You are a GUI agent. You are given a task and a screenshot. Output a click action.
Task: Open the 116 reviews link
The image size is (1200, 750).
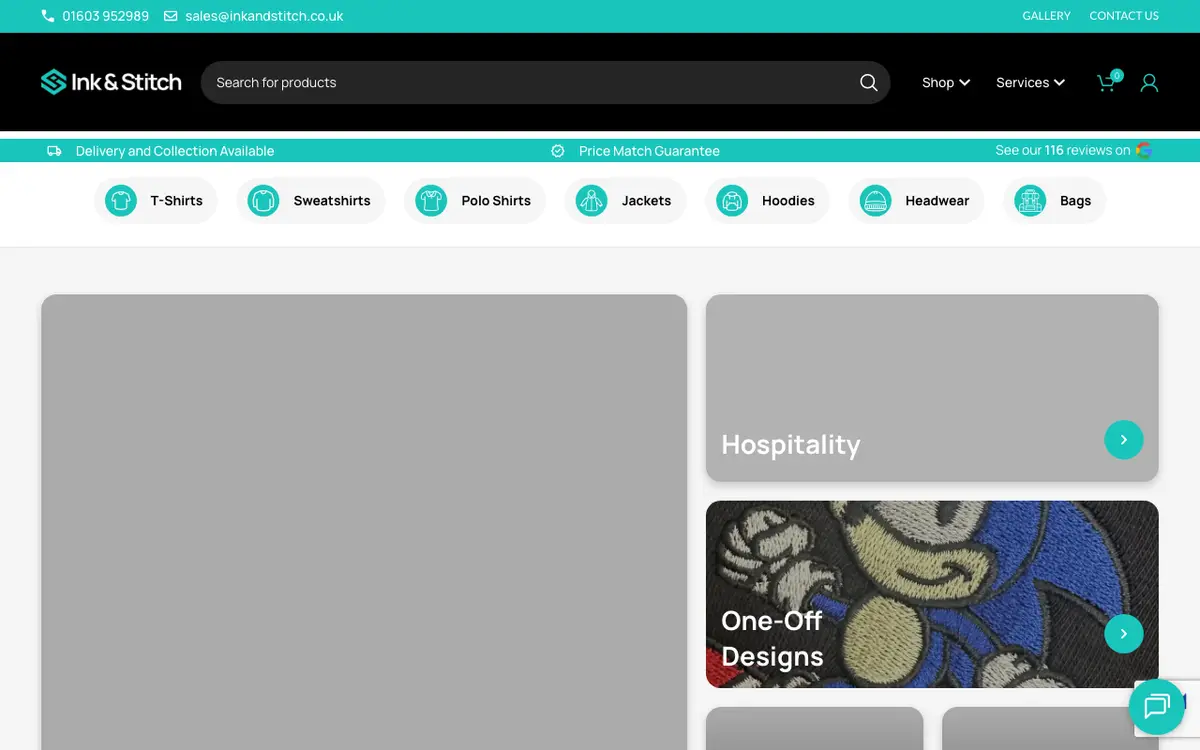1063,150
